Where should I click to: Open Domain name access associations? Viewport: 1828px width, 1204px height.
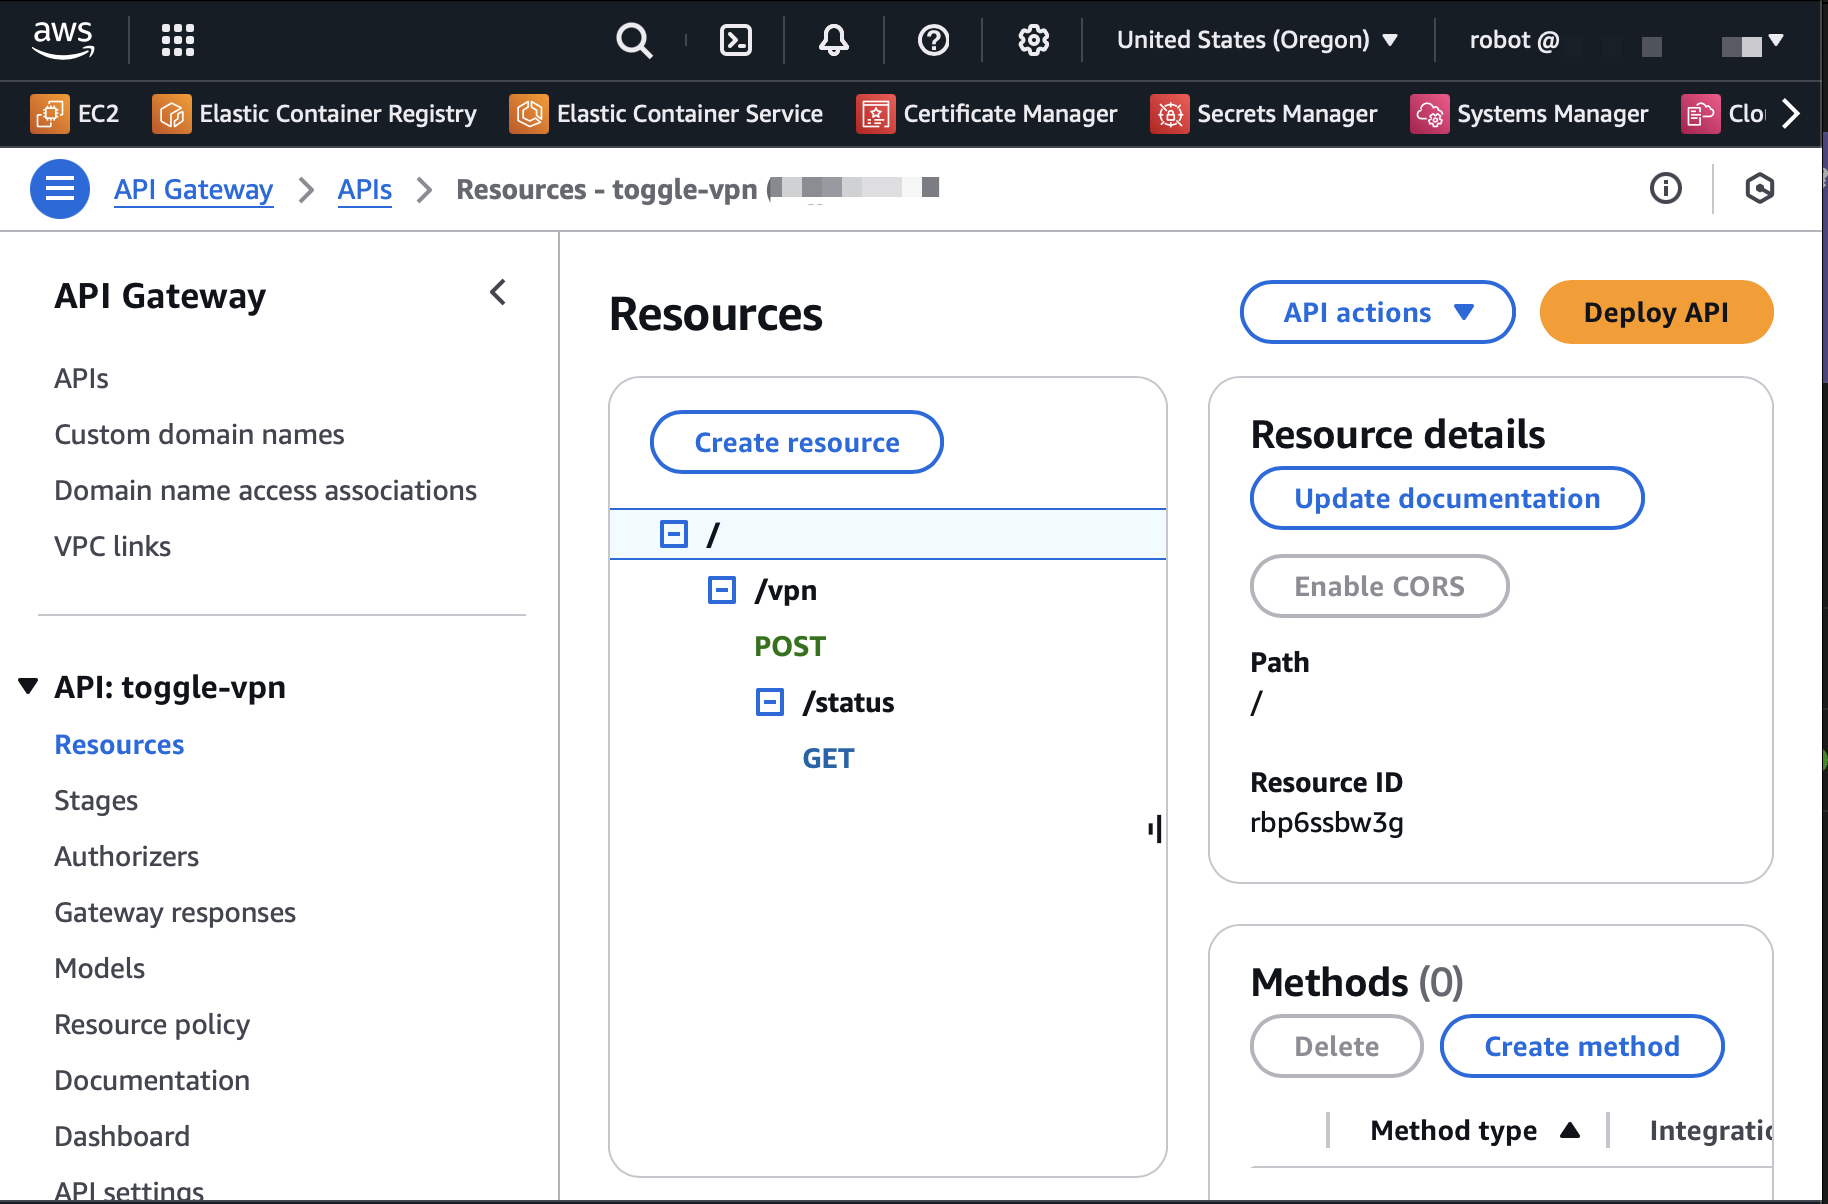[x=265, y=490]
